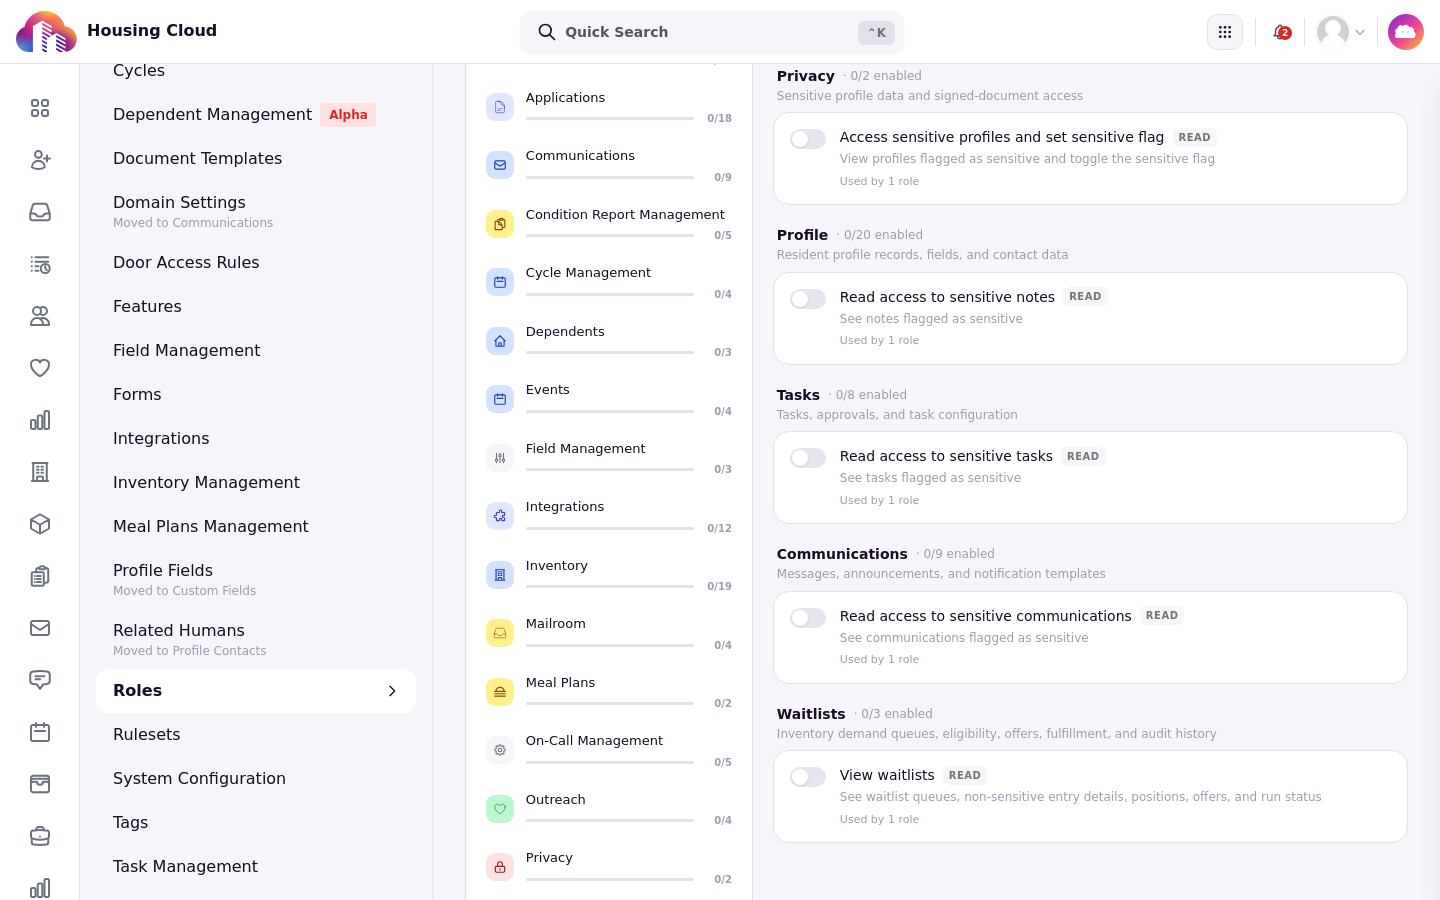
Task: Select Applications permission category
Action: tap(609, 107)
